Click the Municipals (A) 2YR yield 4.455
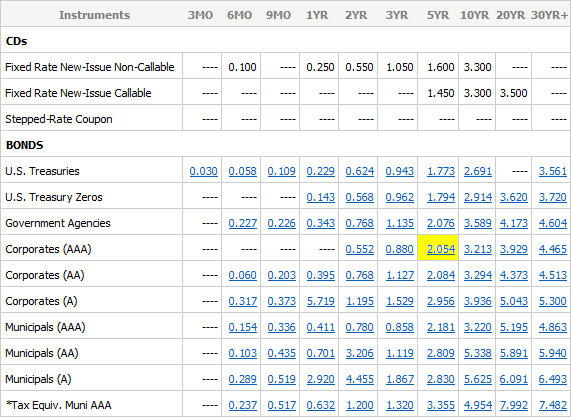The image size is (571, 417). pos(359,379)
